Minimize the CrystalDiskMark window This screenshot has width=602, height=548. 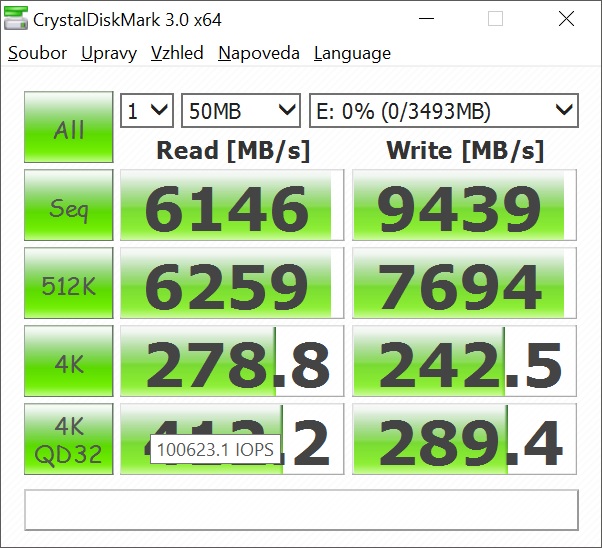pos(426,18)
